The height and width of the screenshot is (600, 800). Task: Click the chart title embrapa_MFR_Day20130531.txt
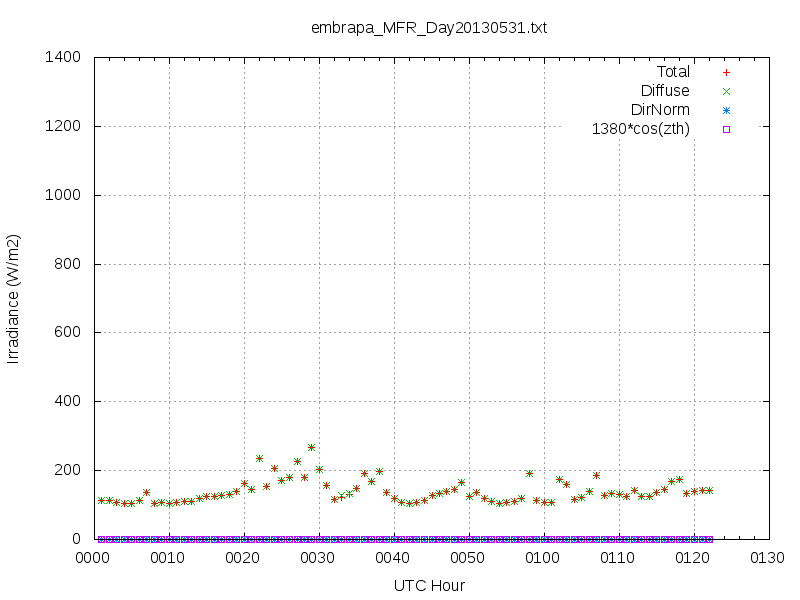pos(429,28)
